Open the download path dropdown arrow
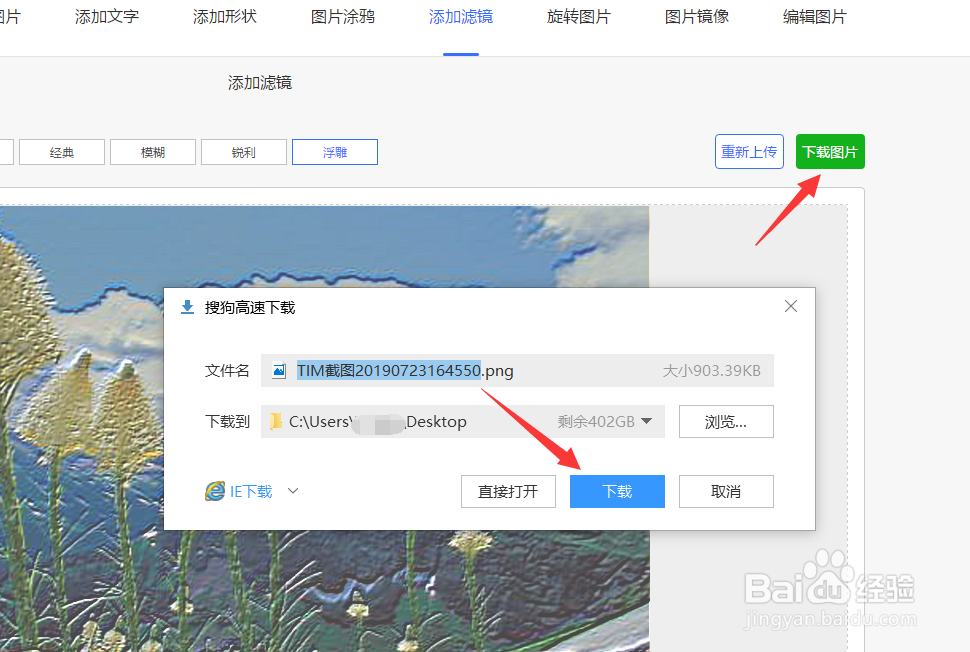This screenshot has width=970, height=652. click(646, 421)
